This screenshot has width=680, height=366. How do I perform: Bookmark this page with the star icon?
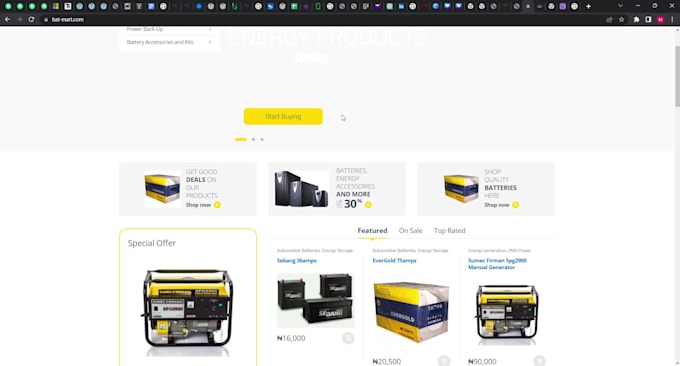tap(621, 20)
